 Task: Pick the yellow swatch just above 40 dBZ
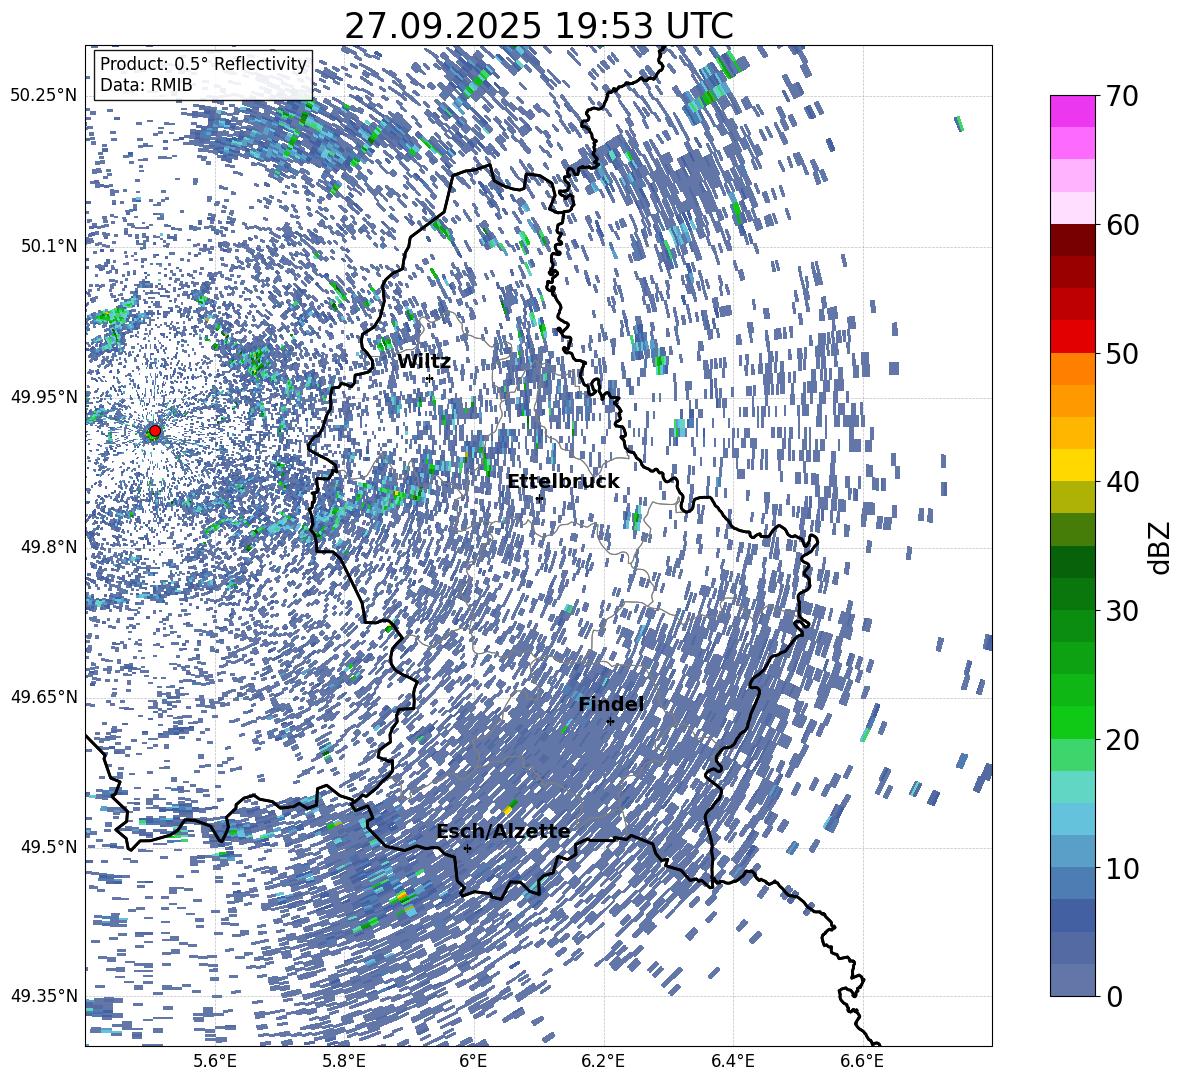pyautogui.click(x=1073, y=465)
